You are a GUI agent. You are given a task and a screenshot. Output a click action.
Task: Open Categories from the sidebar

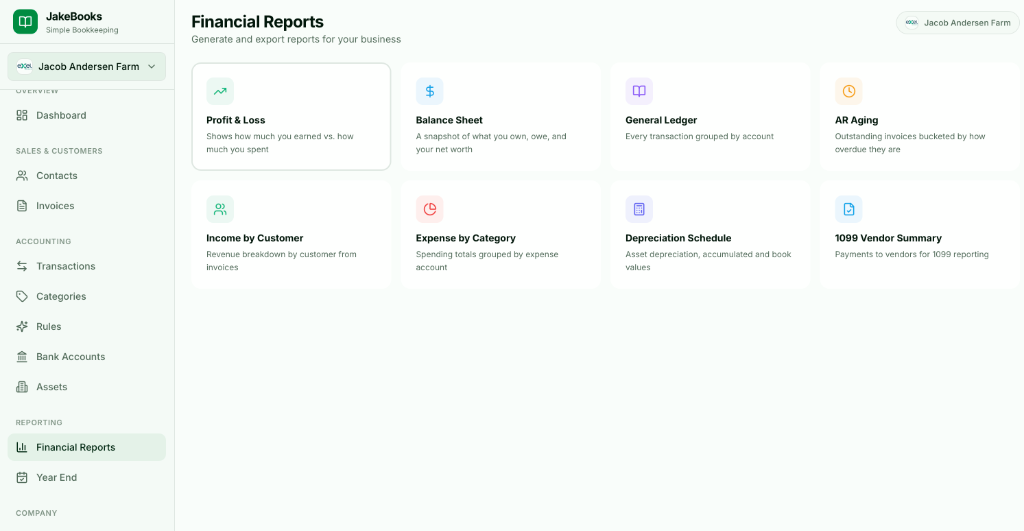[x=87, y=297]
